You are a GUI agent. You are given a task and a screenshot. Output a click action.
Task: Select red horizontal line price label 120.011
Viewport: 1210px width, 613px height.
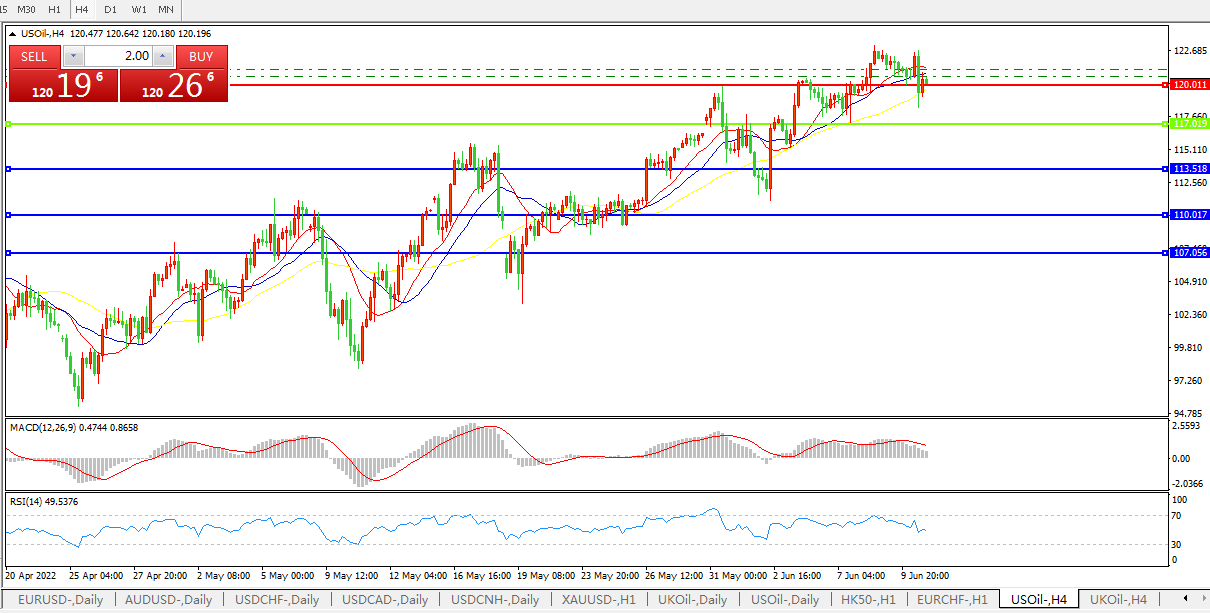coord(1187,86)
